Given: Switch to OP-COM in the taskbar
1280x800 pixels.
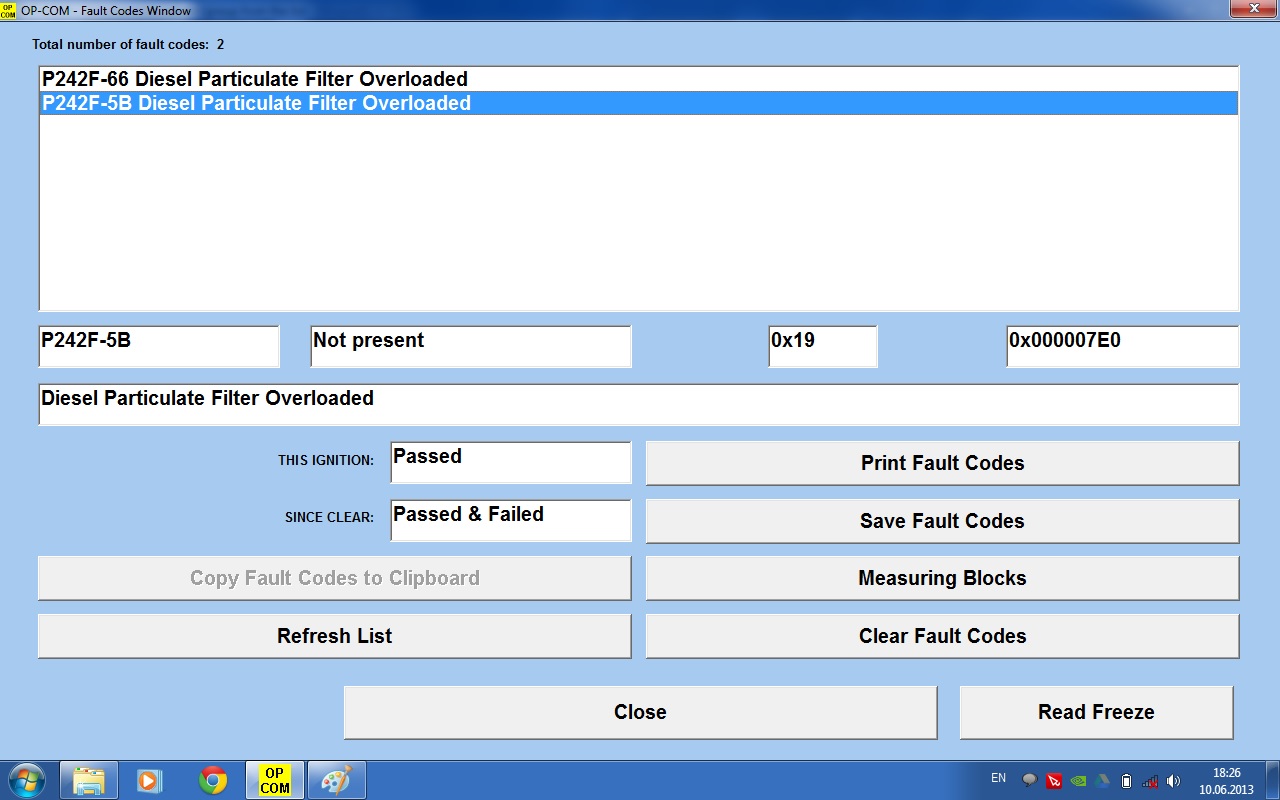Looking at the screenshot, I should (275, 779).
